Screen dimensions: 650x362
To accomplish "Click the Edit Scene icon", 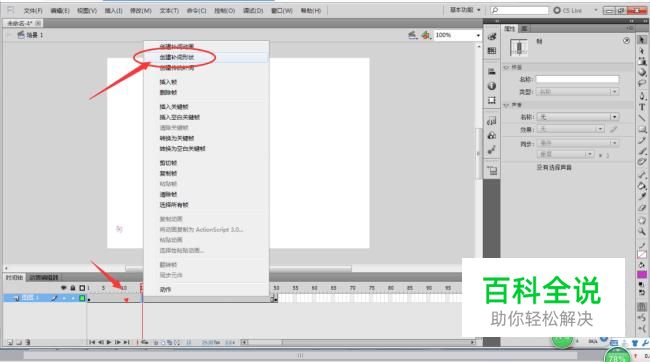I will coord(412,35).
